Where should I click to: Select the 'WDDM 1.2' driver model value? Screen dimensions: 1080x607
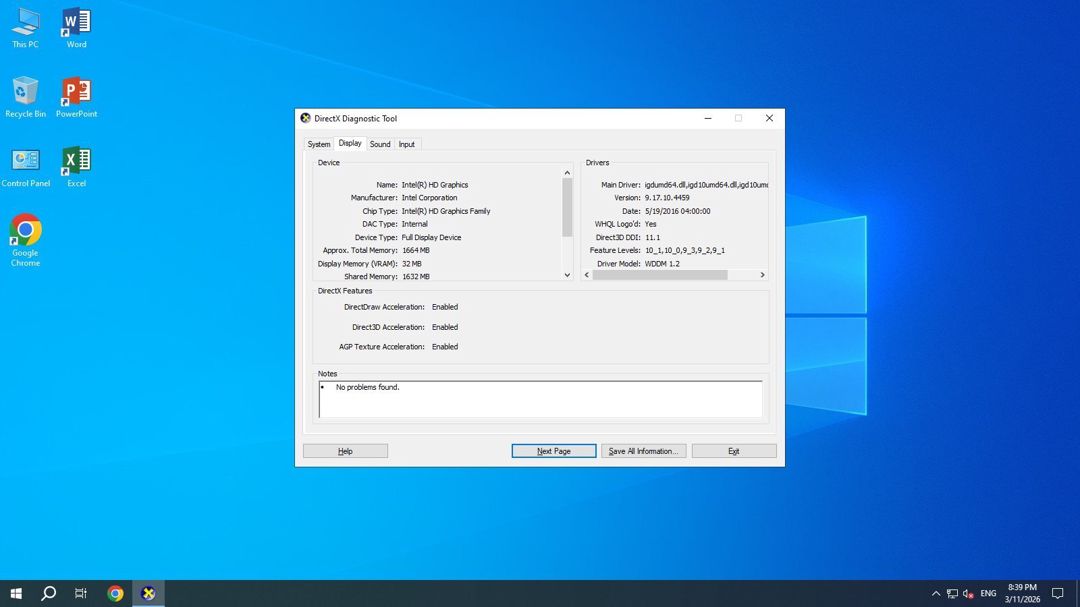coord(662,264)
